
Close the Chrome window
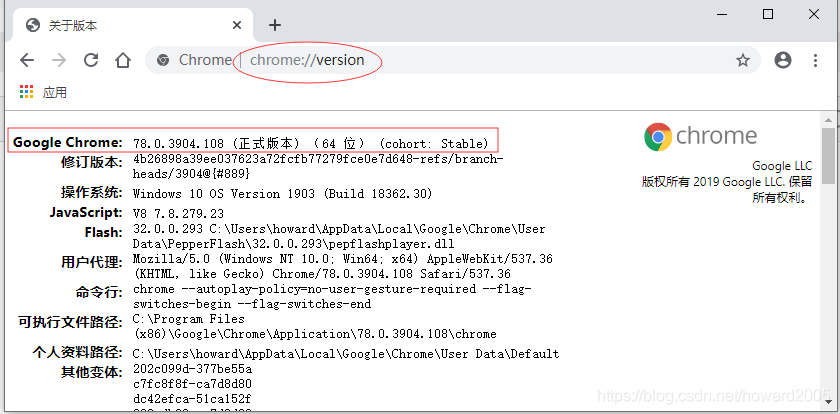tap(814, 14)
